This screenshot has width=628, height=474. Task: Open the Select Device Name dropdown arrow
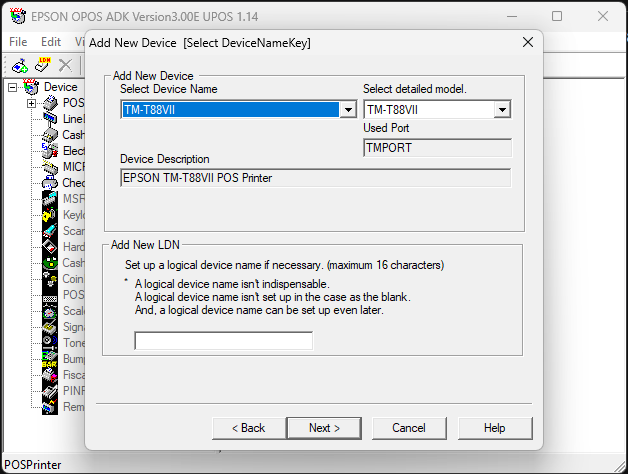tap(348, 109)
